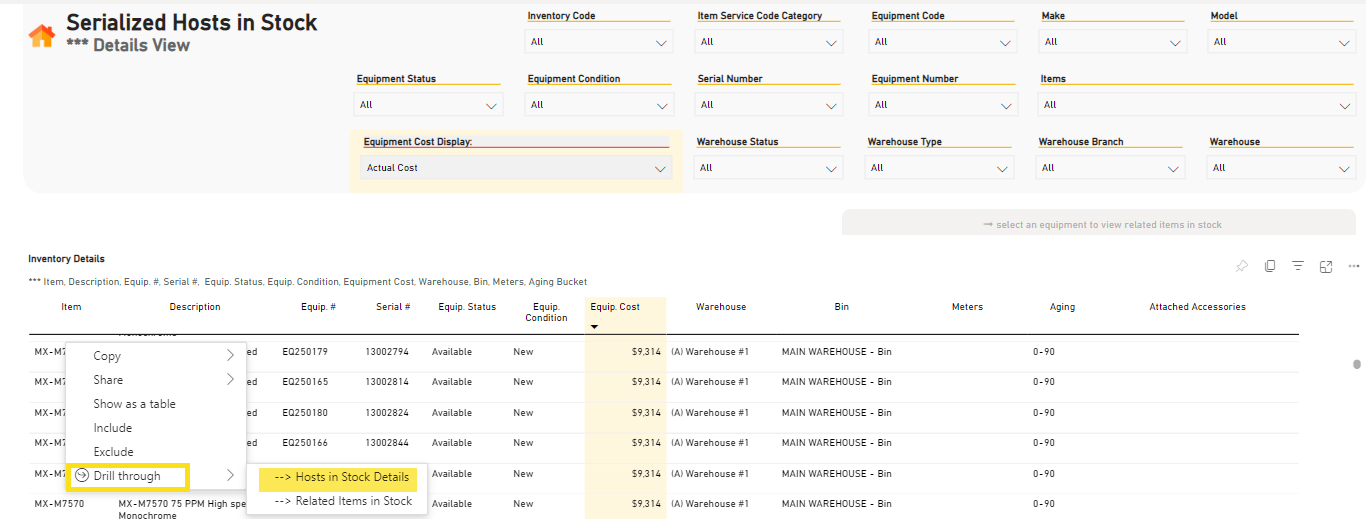Select Show as a table
The width and height of the screenshot is (1366, 519).
(x=156, y=404)
